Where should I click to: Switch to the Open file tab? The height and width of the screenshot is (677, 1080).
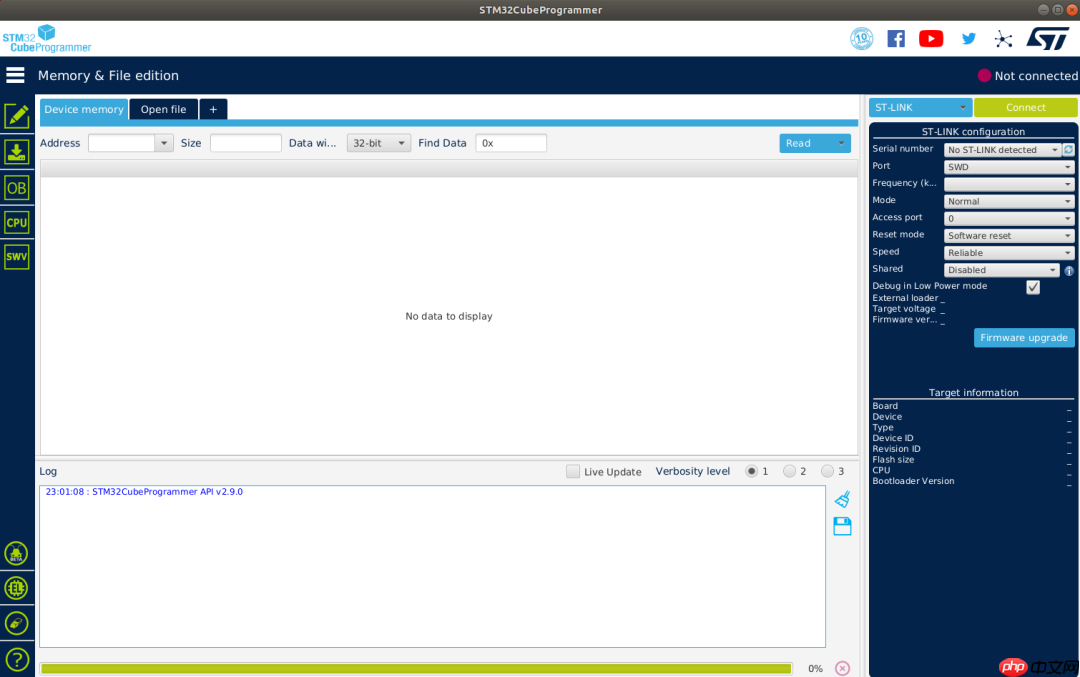(x=163, y=110)
